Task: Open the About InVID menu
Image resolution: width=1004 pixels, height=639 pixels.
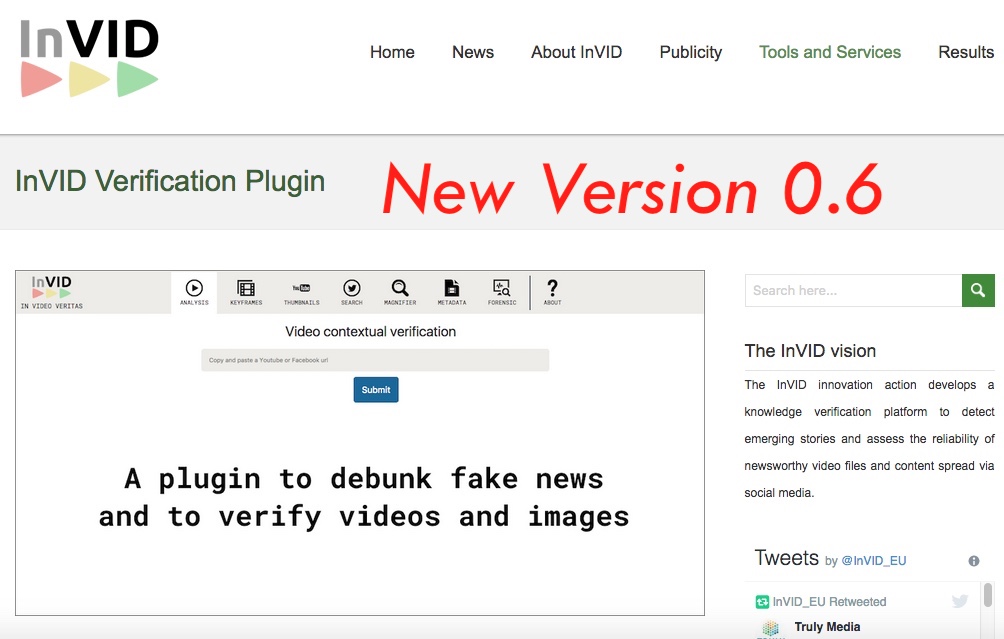Action: tap(576, 52)
